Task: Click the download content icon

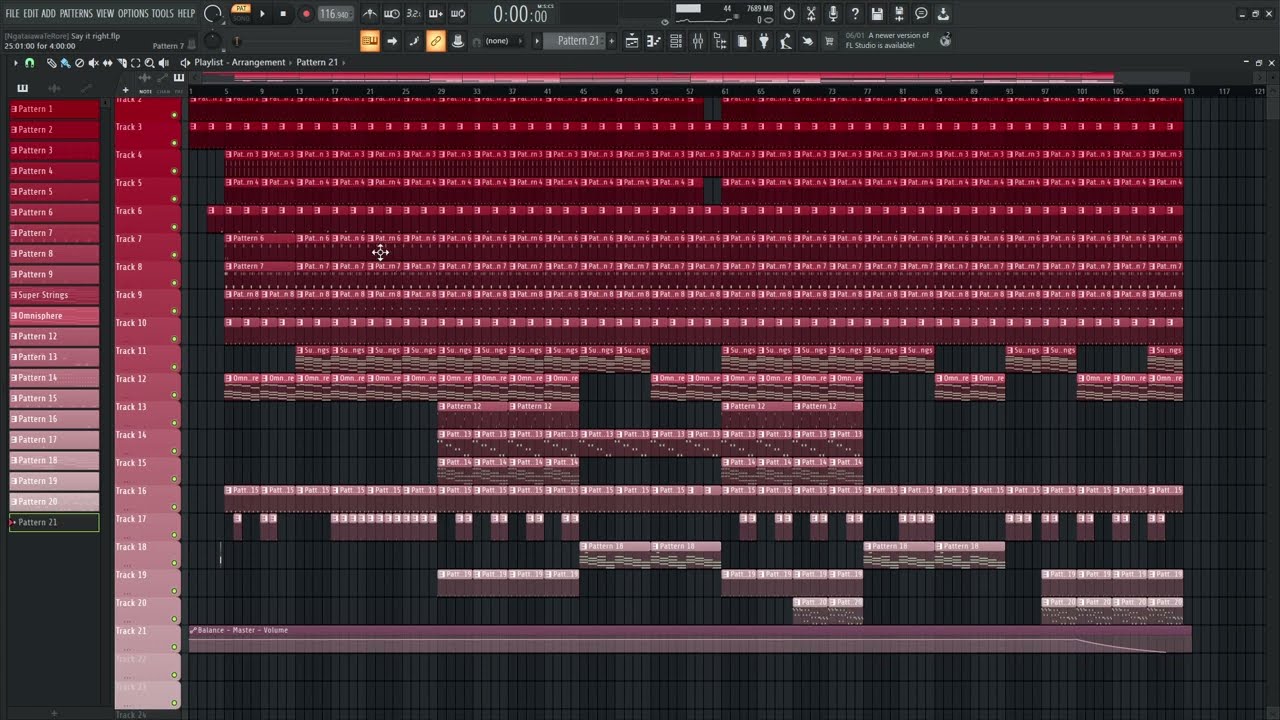Action: click(944, 14)
